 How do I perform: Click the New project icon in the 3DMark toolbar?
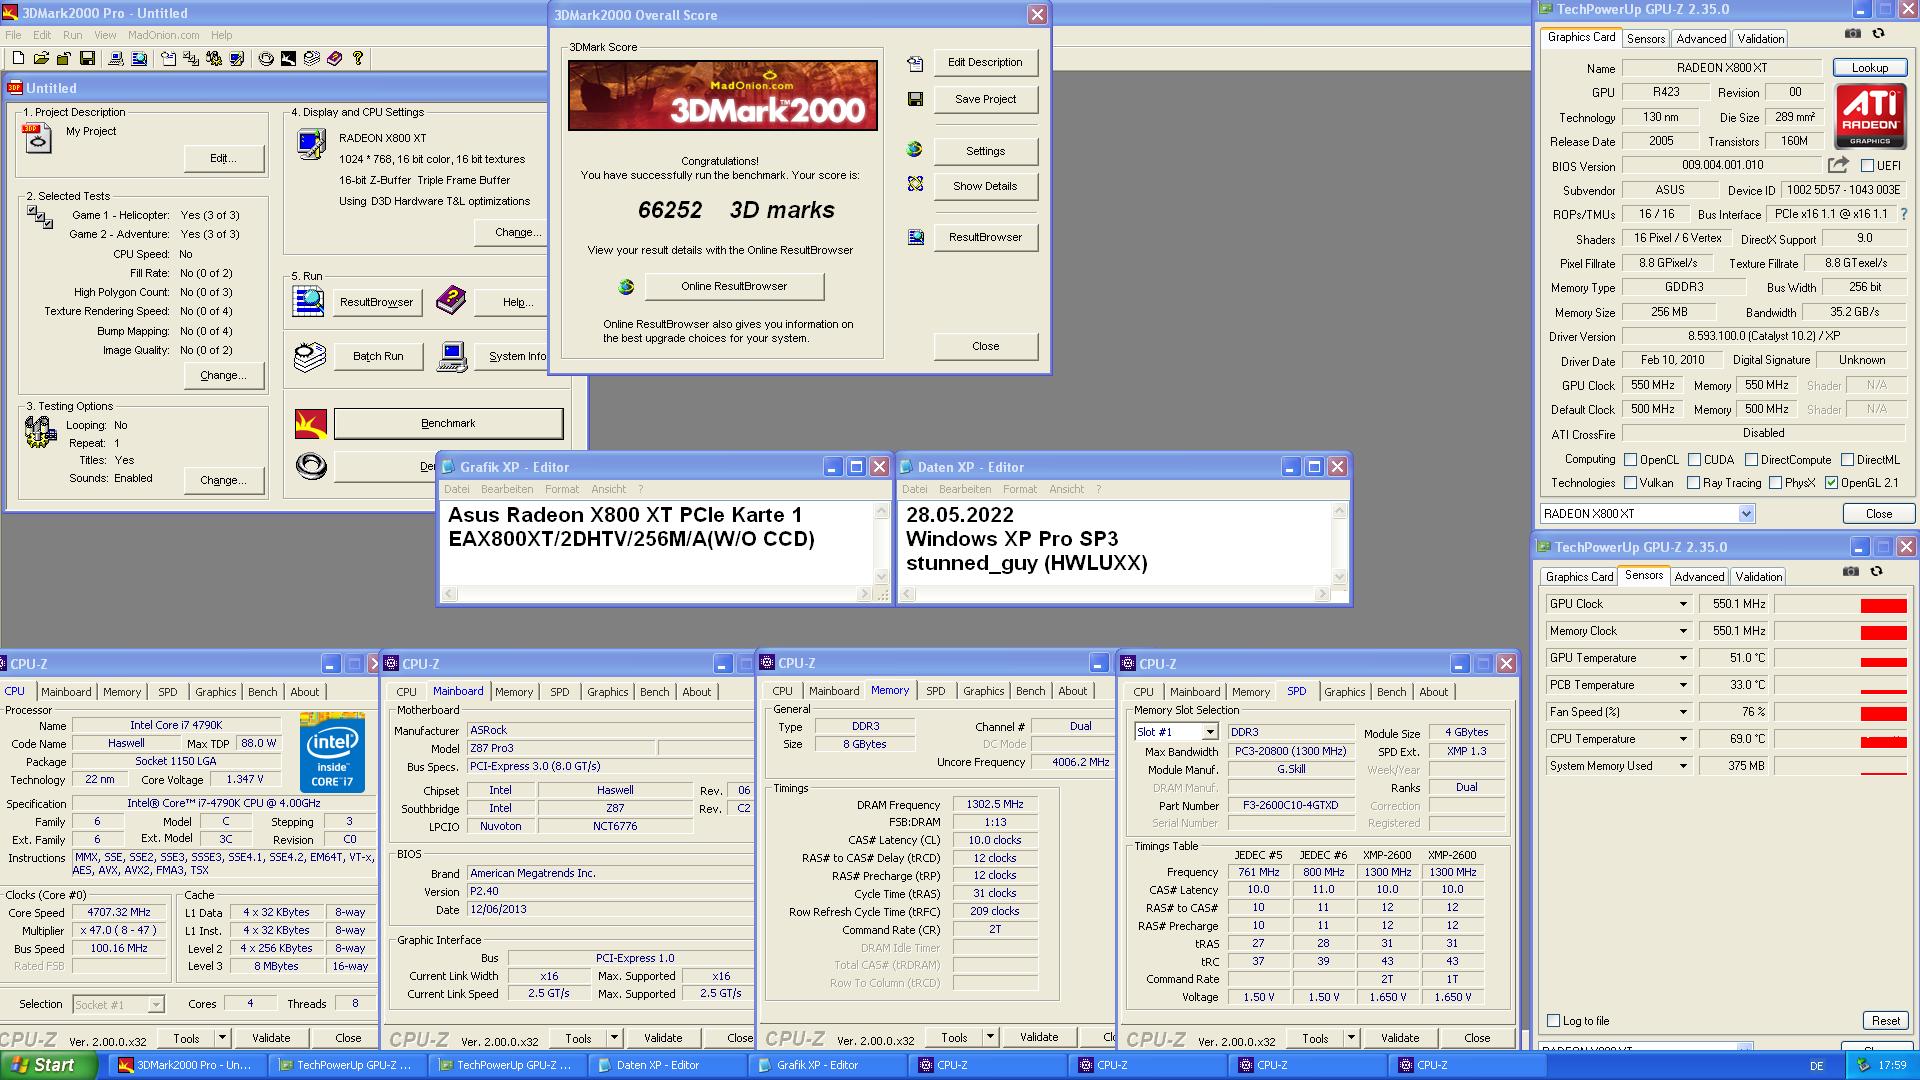click(18, 59)
